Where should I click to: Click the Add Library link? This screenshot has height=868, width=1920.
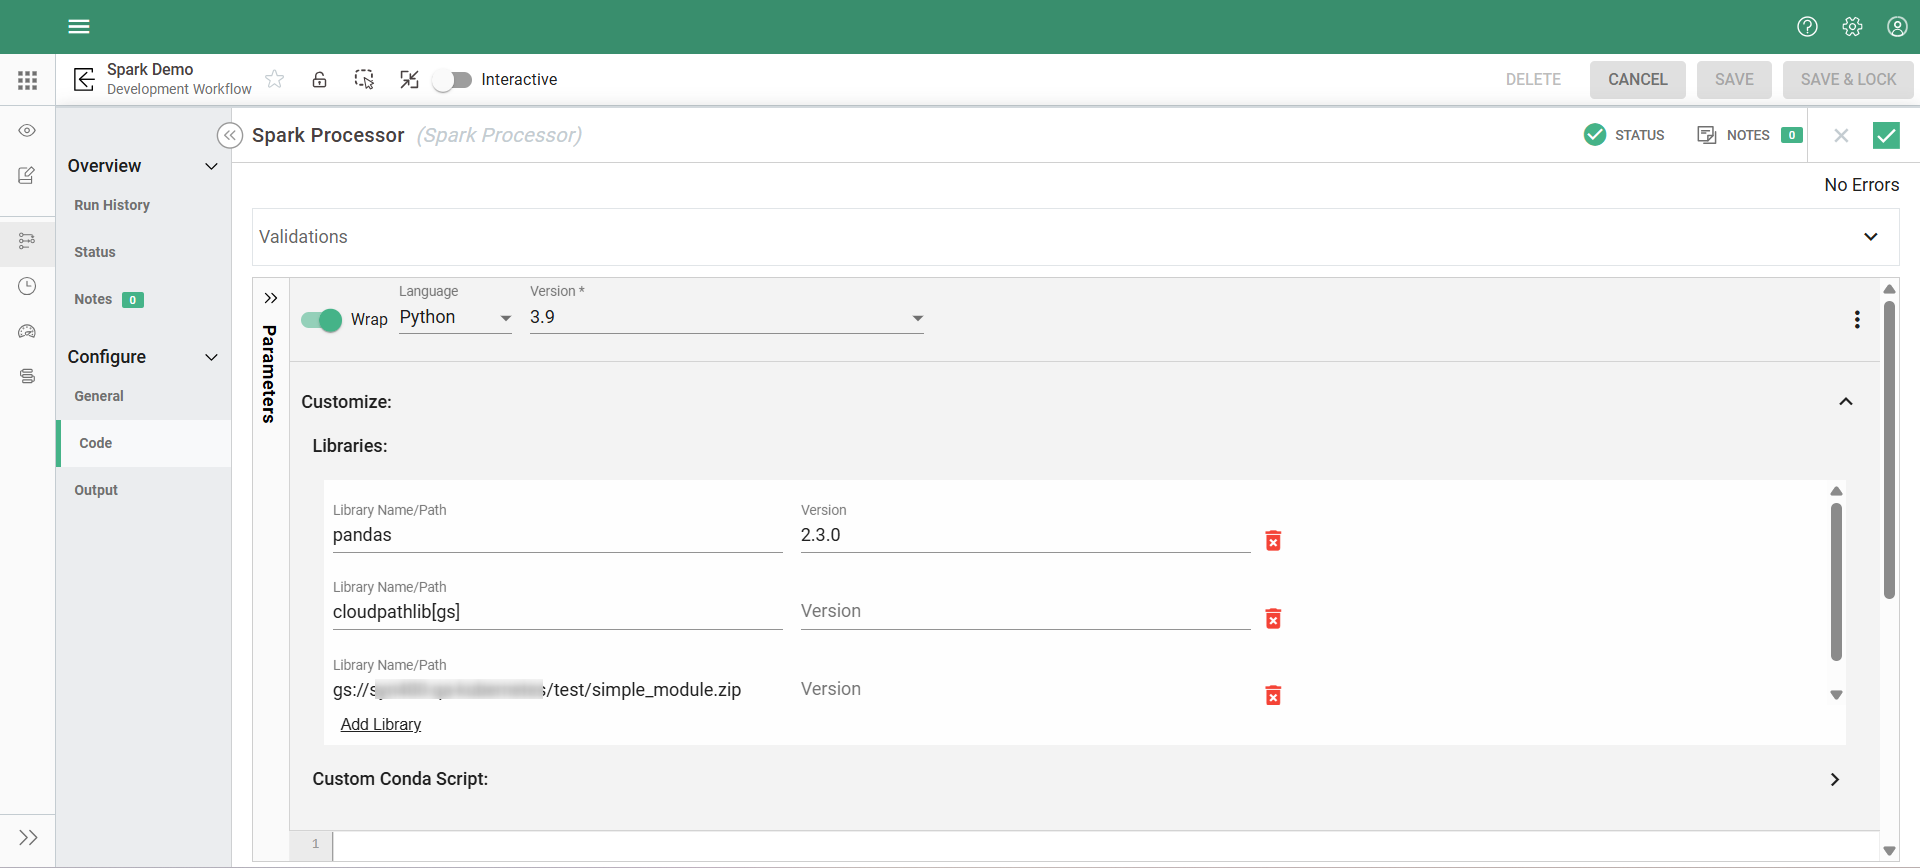coord(381,724)
